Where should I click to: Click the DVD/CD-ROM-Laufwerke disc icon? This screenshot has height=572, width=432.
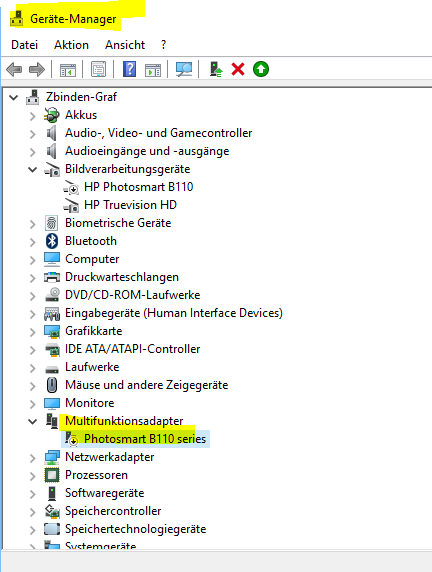(52, 295)
